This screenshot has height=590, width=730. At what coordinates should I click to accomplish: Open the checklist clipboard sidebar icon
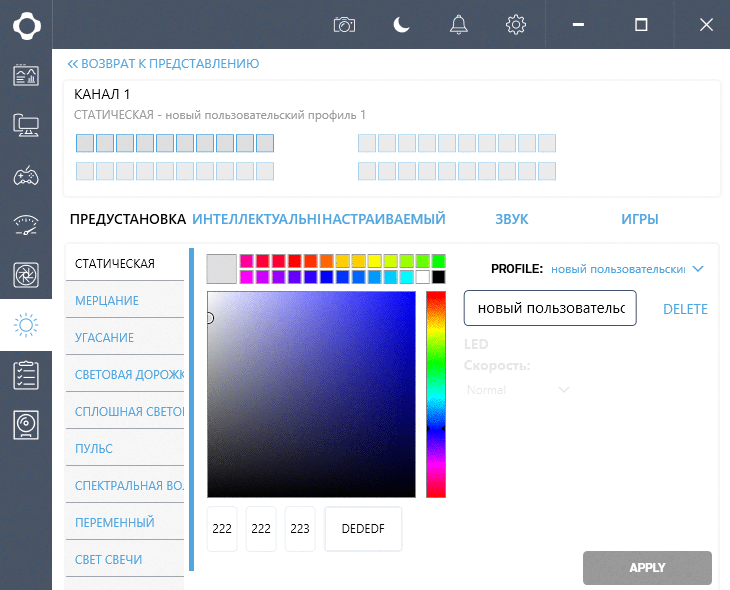[x=26, y=375]
